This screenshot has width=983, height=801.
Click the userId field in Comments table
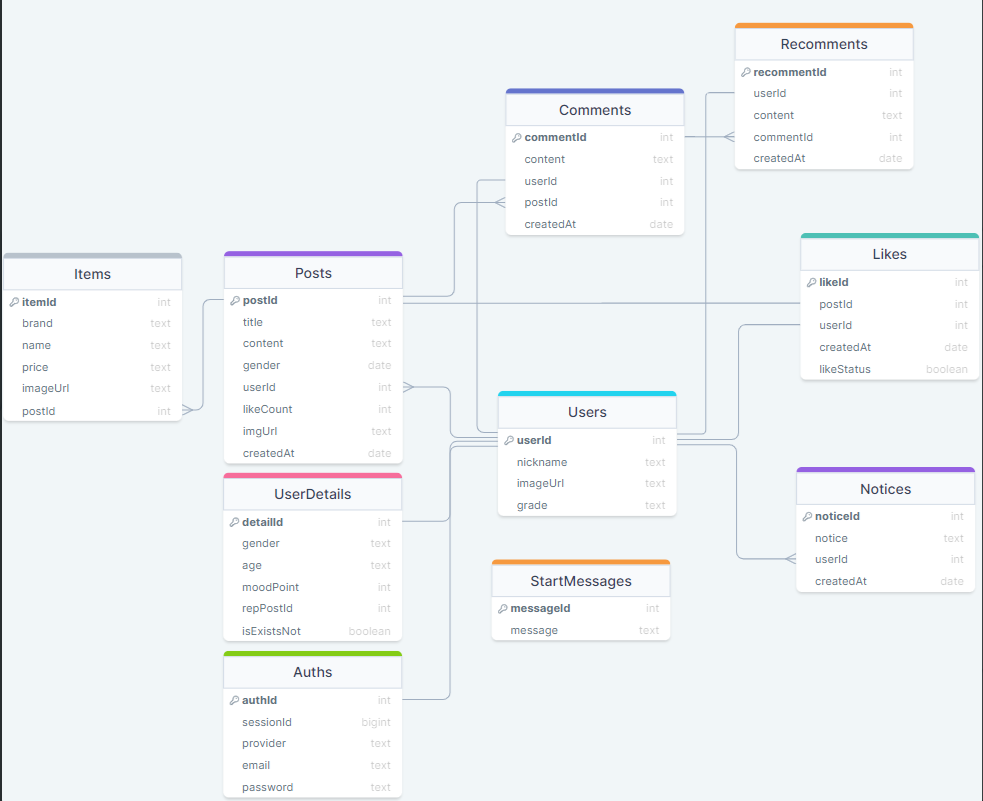coord(595,181)
